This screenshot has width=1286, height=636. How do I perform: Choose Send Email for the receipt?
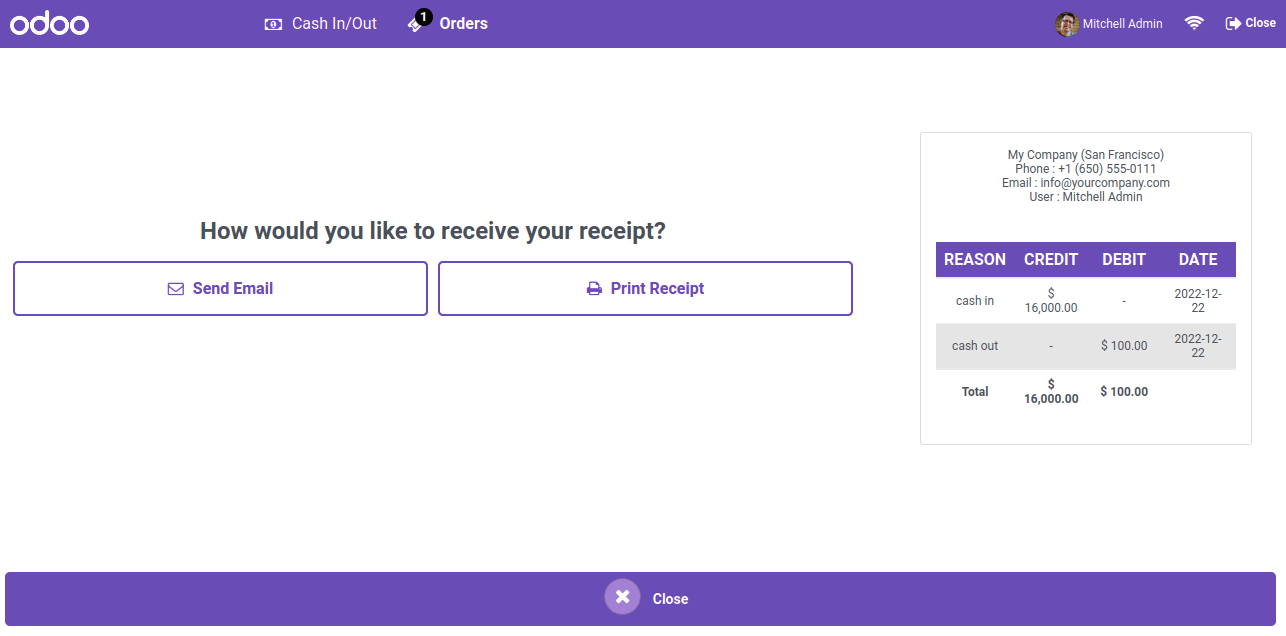[x=220, y=289]
